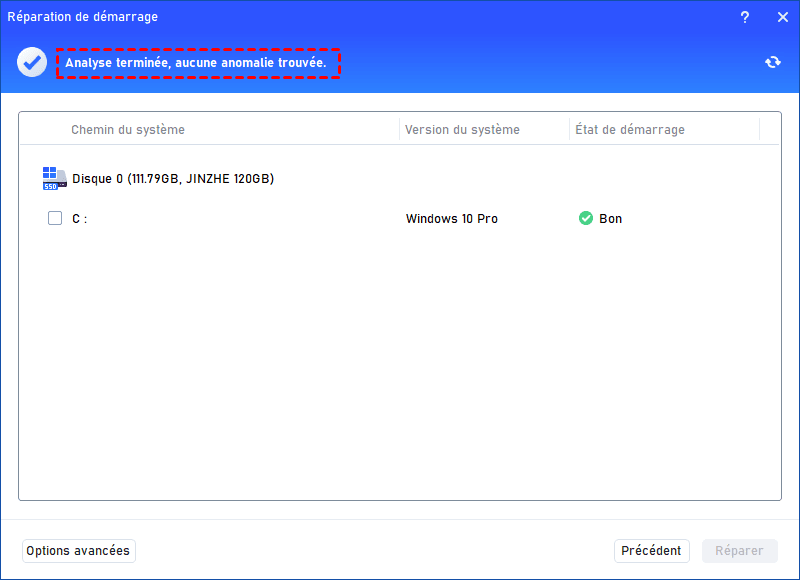The height and width of the screenshot is (580, 800).
Task: Click the Réparation de démarrage window title
Action: click(x=82, y=17)
